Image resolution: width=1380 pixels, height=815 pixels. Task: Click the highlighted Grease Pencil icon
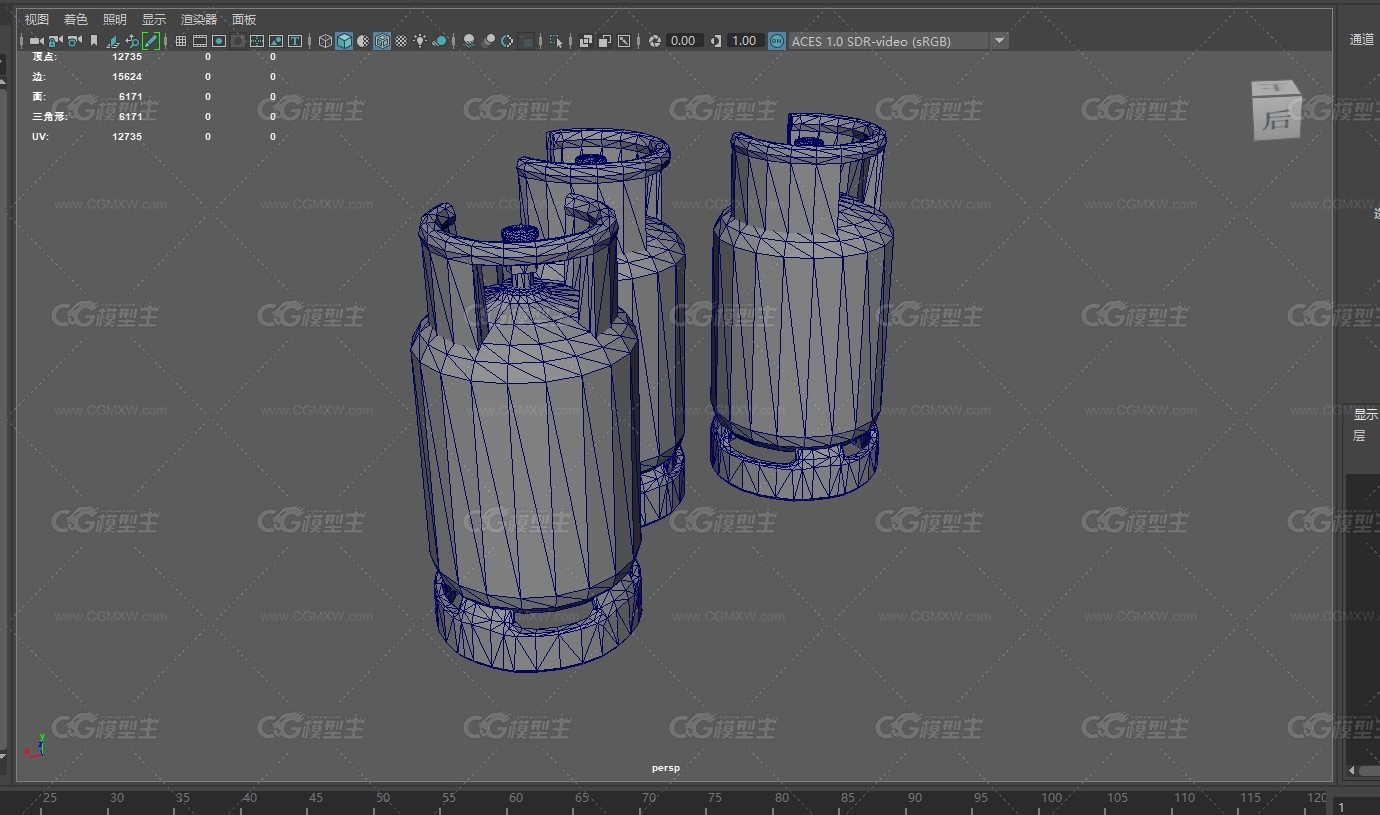[151, 41]
